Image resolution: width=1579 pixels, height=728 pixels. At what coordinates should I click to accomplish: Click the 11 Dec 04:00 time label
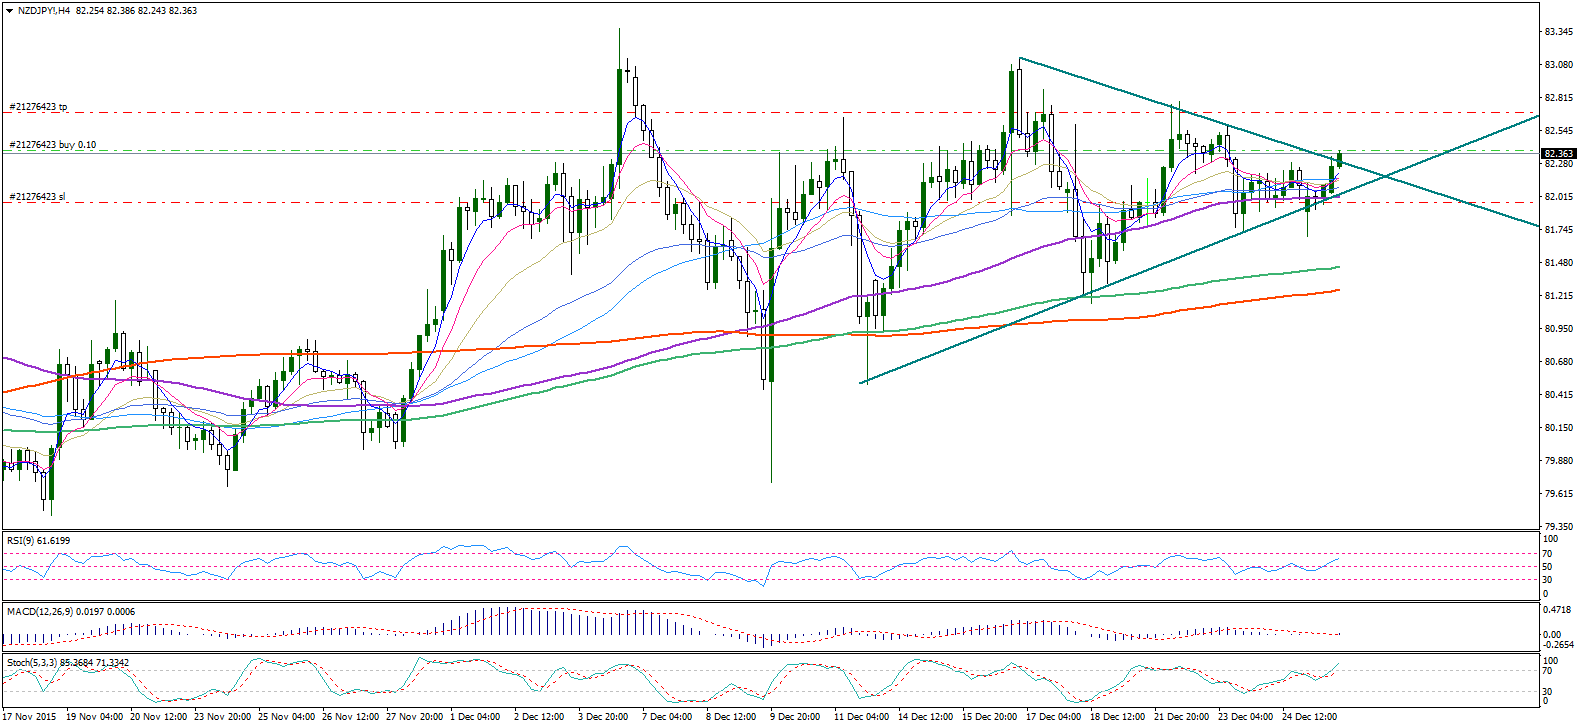[x=862, y=717]
